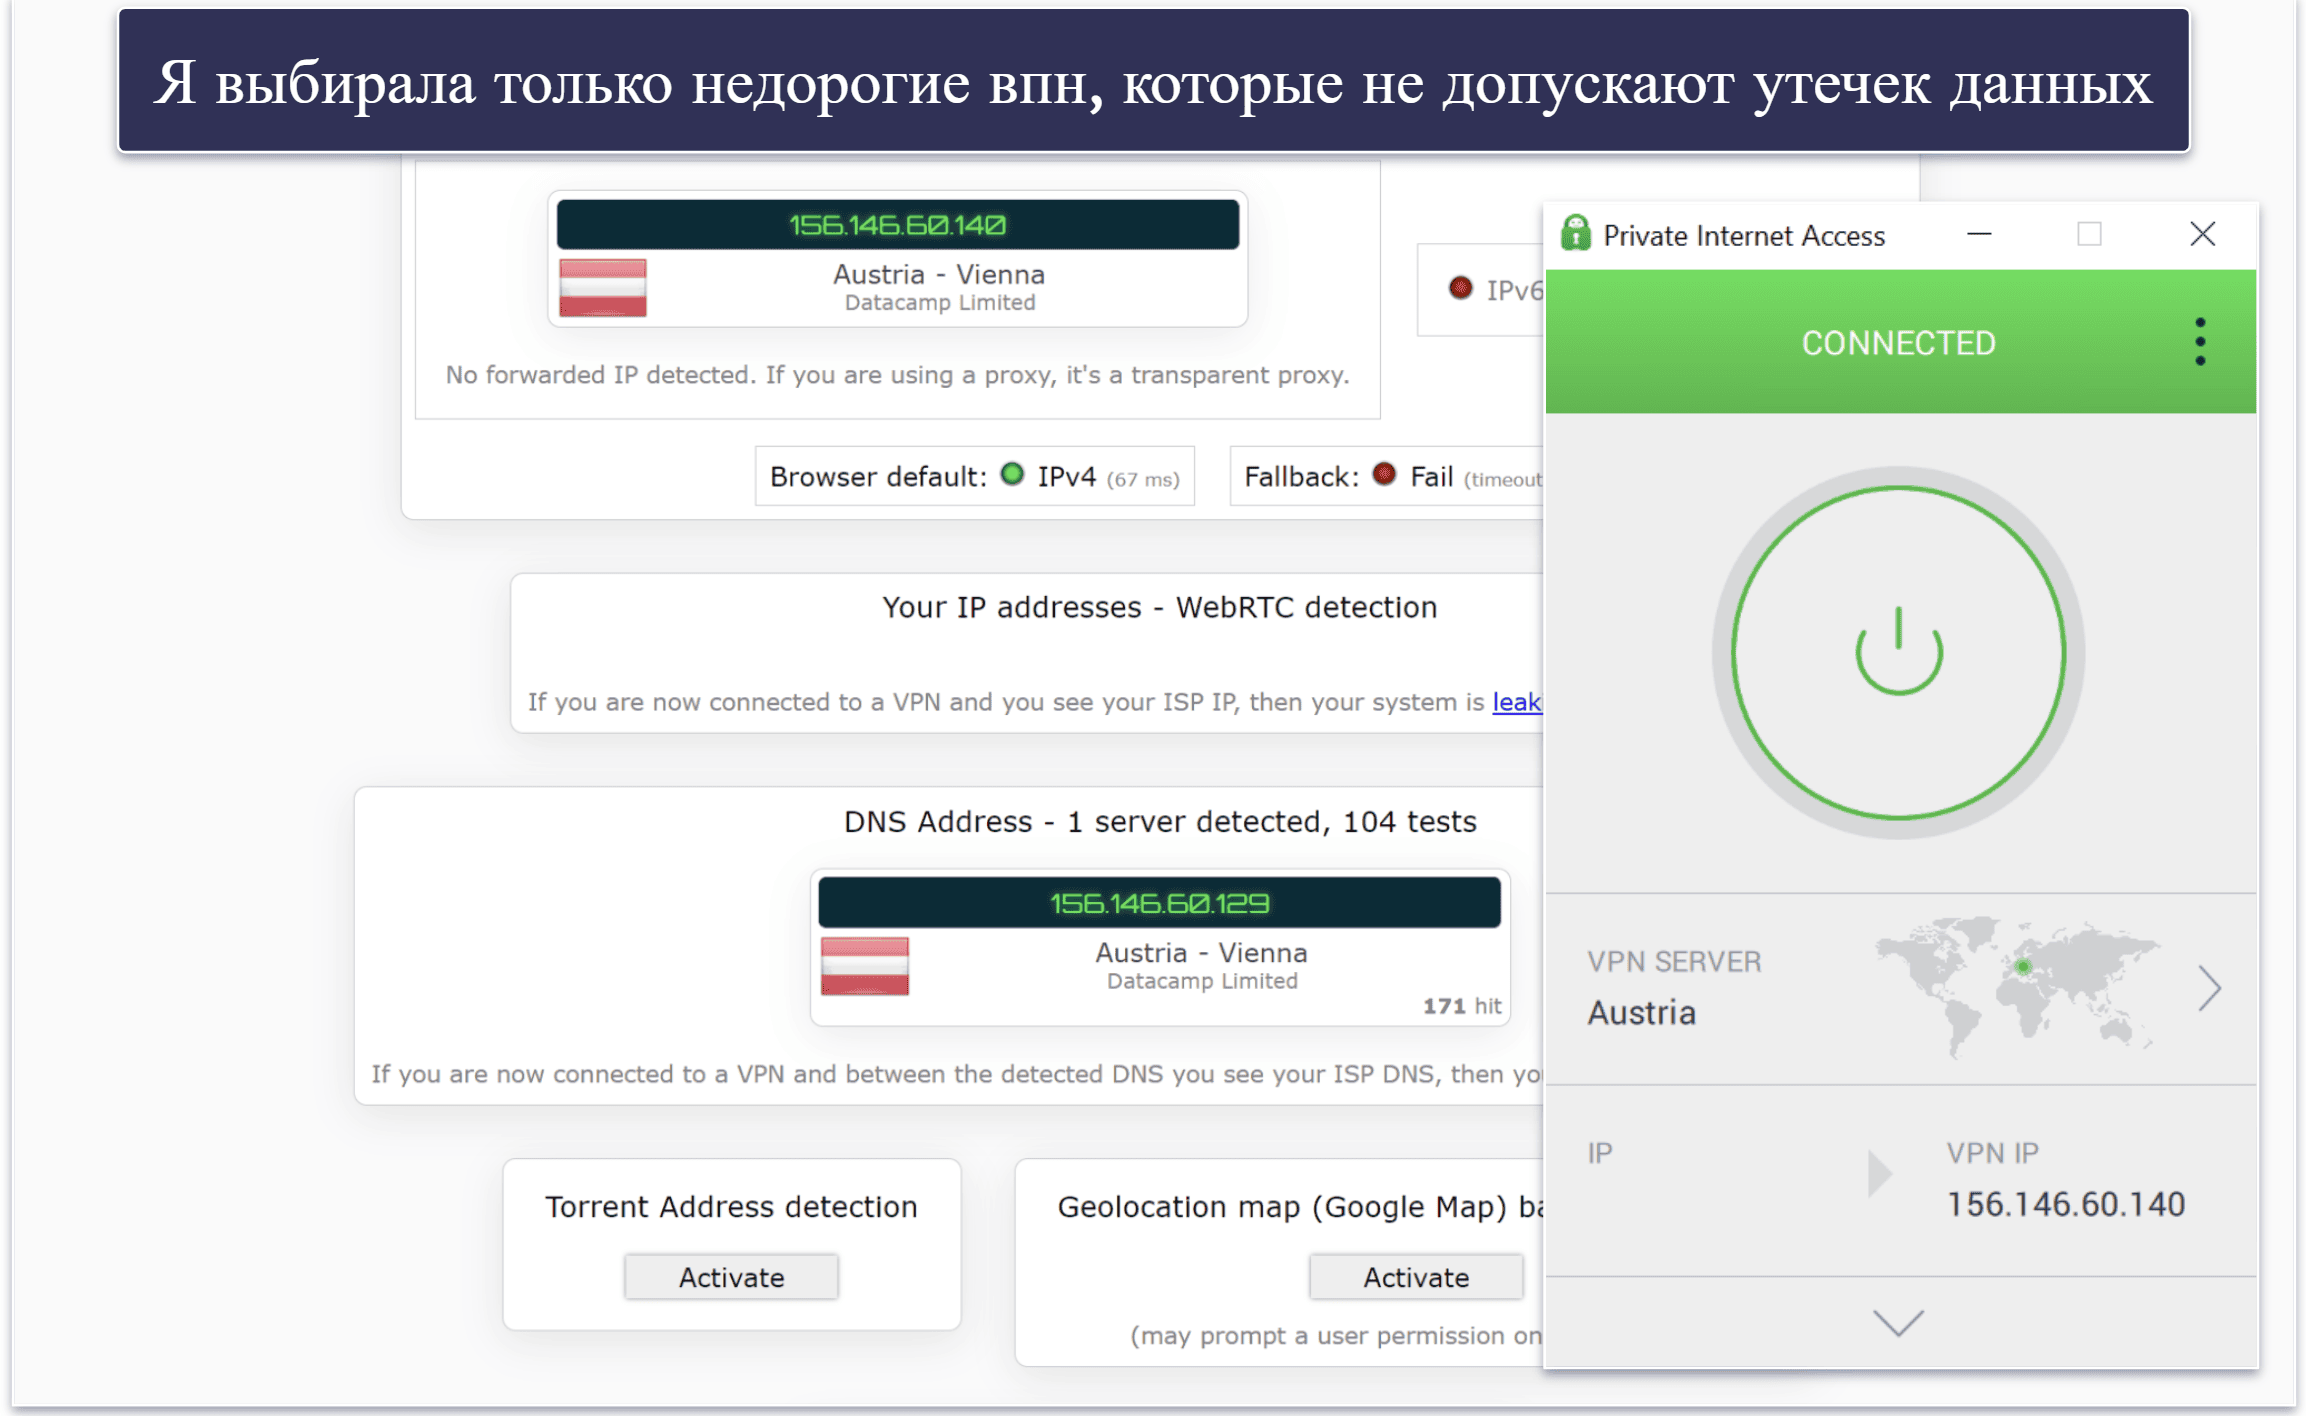Click the Austria flag in DNS result

click(864, 965)
